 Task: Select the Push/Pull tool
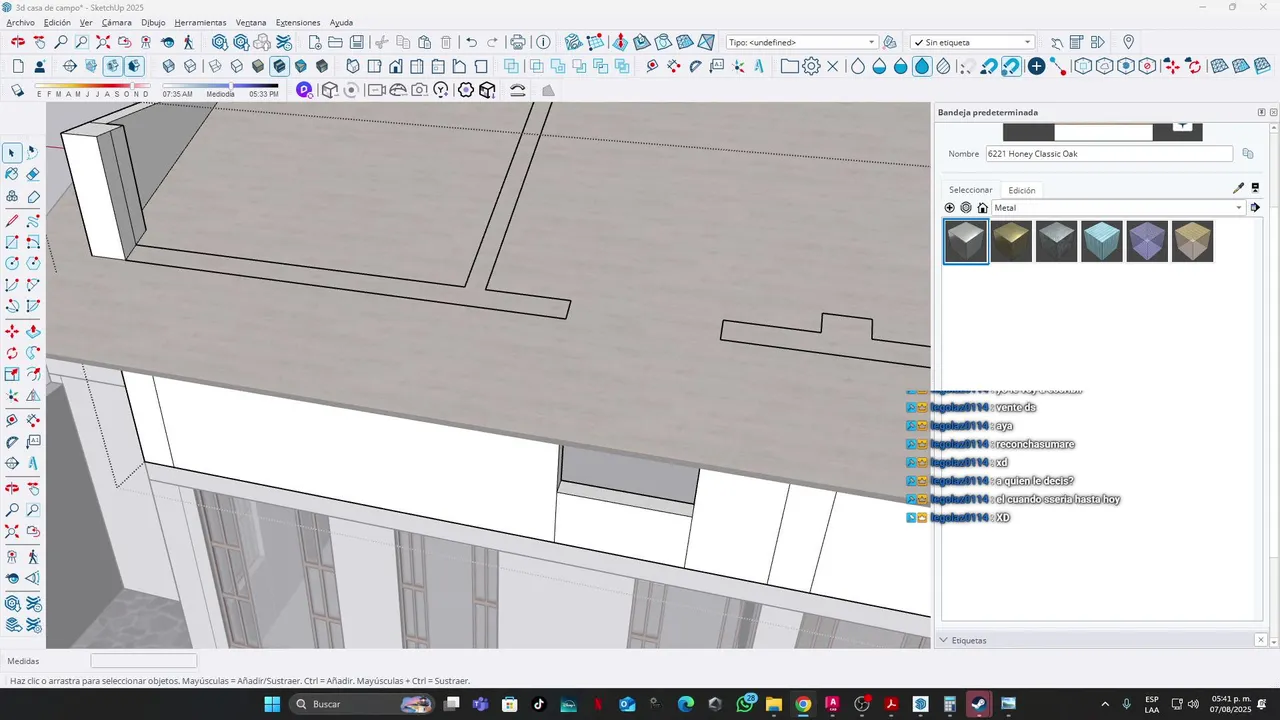click(x=33, y=331)
